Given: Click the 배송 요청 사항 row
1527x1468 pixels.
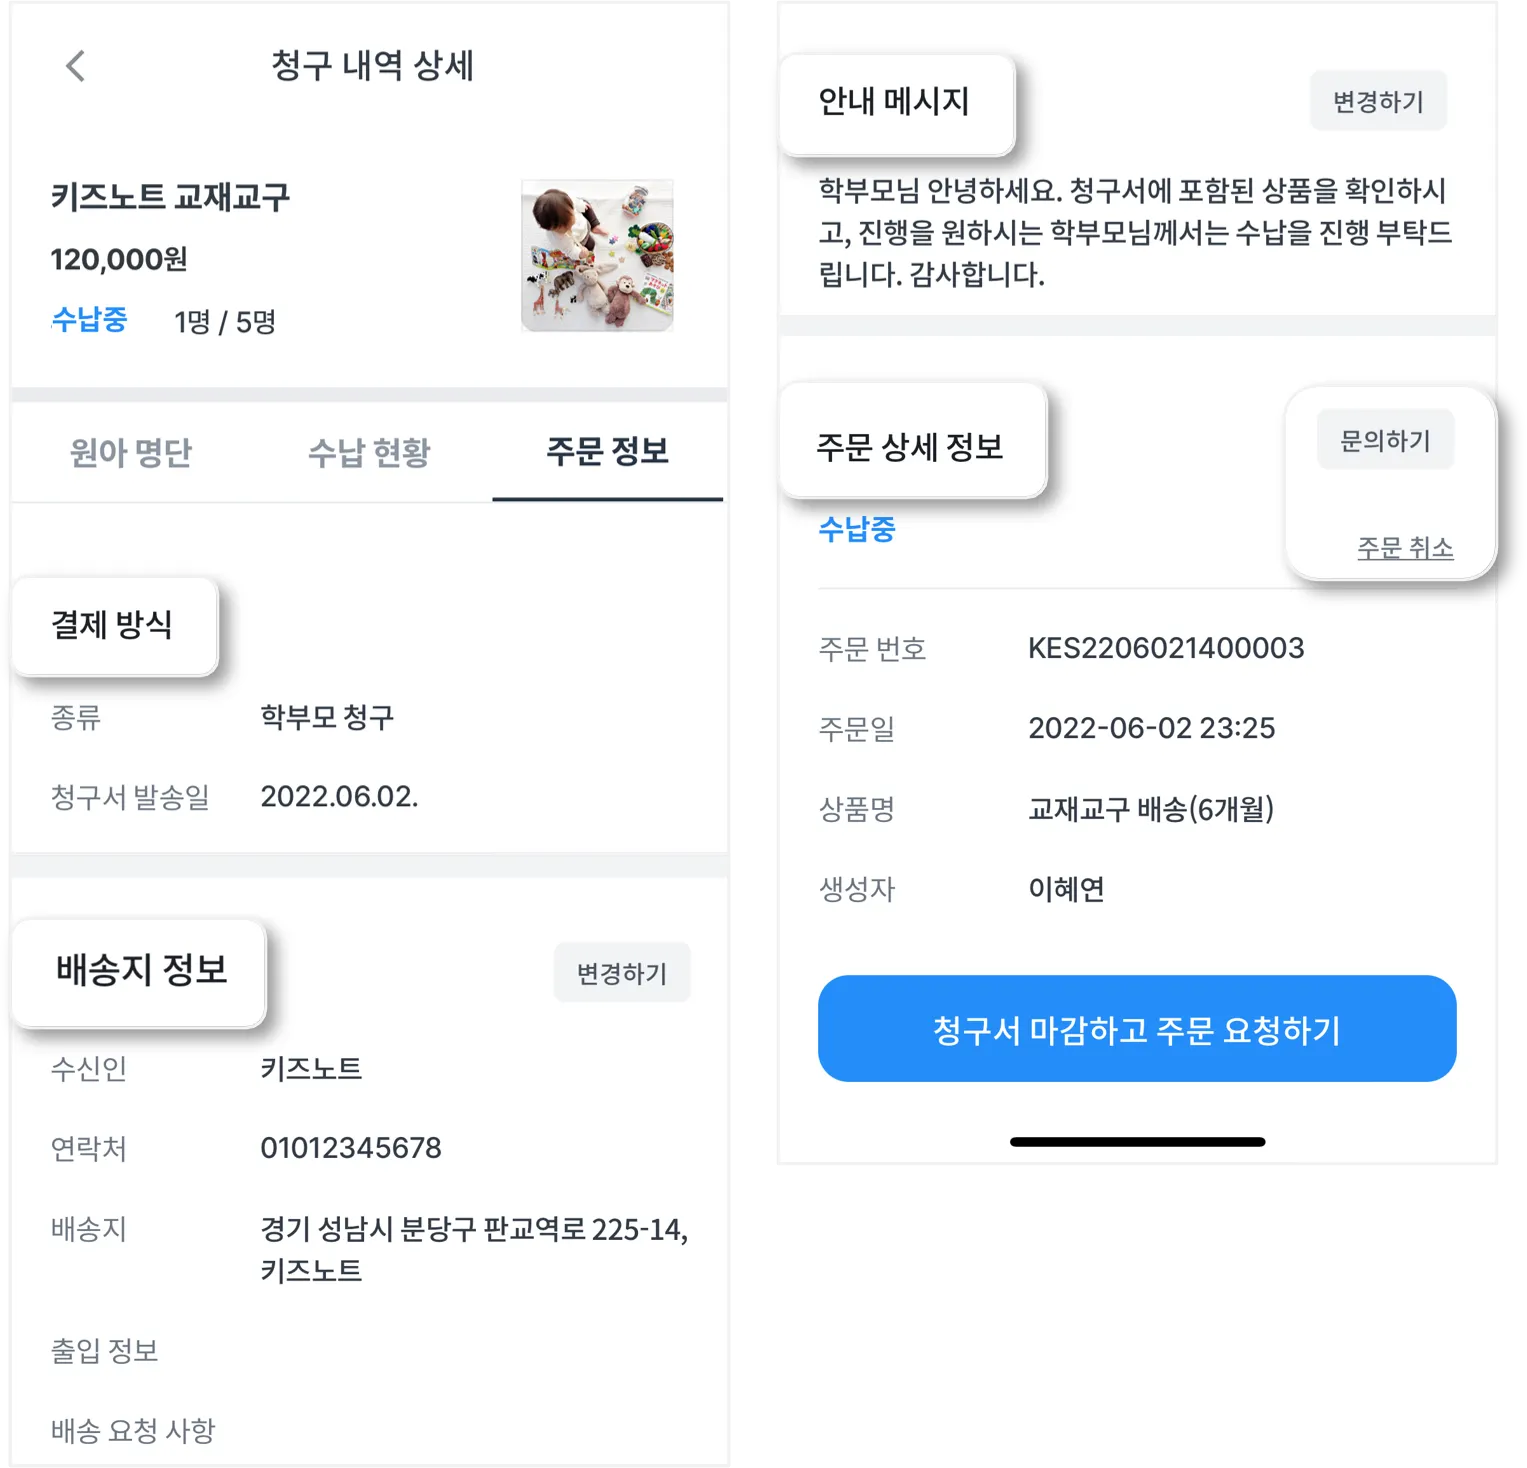Looking at the screenshot, I should click(x=369, y=1431).
